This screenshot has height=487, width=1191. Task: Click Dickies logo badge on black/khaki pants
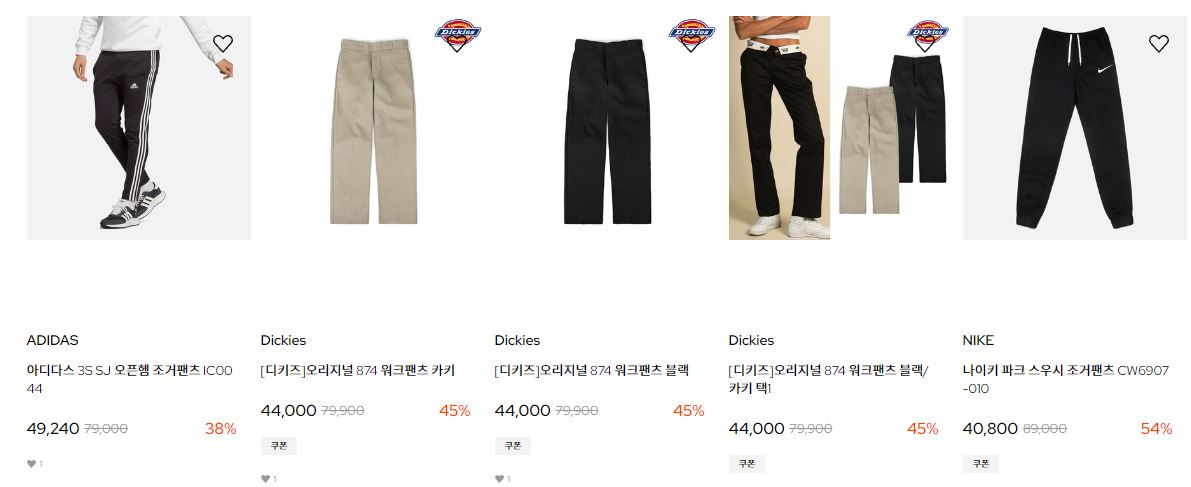[x=927, y=35]
